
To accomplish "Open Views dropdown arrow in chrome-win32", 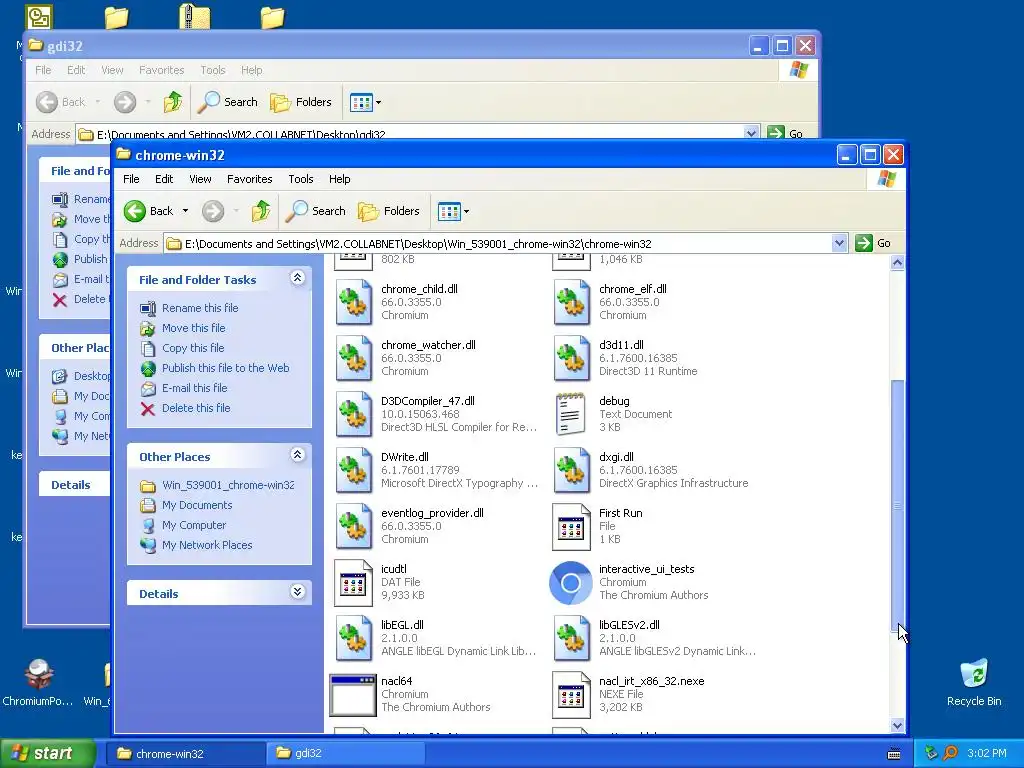I will 466,212.
